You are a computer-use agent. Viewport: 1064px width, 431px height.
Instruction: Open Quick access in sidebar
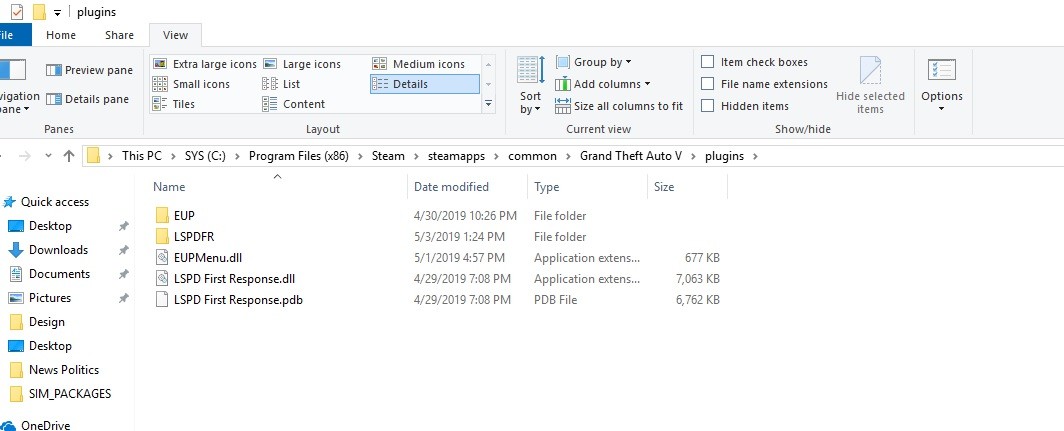click(54, 202)
